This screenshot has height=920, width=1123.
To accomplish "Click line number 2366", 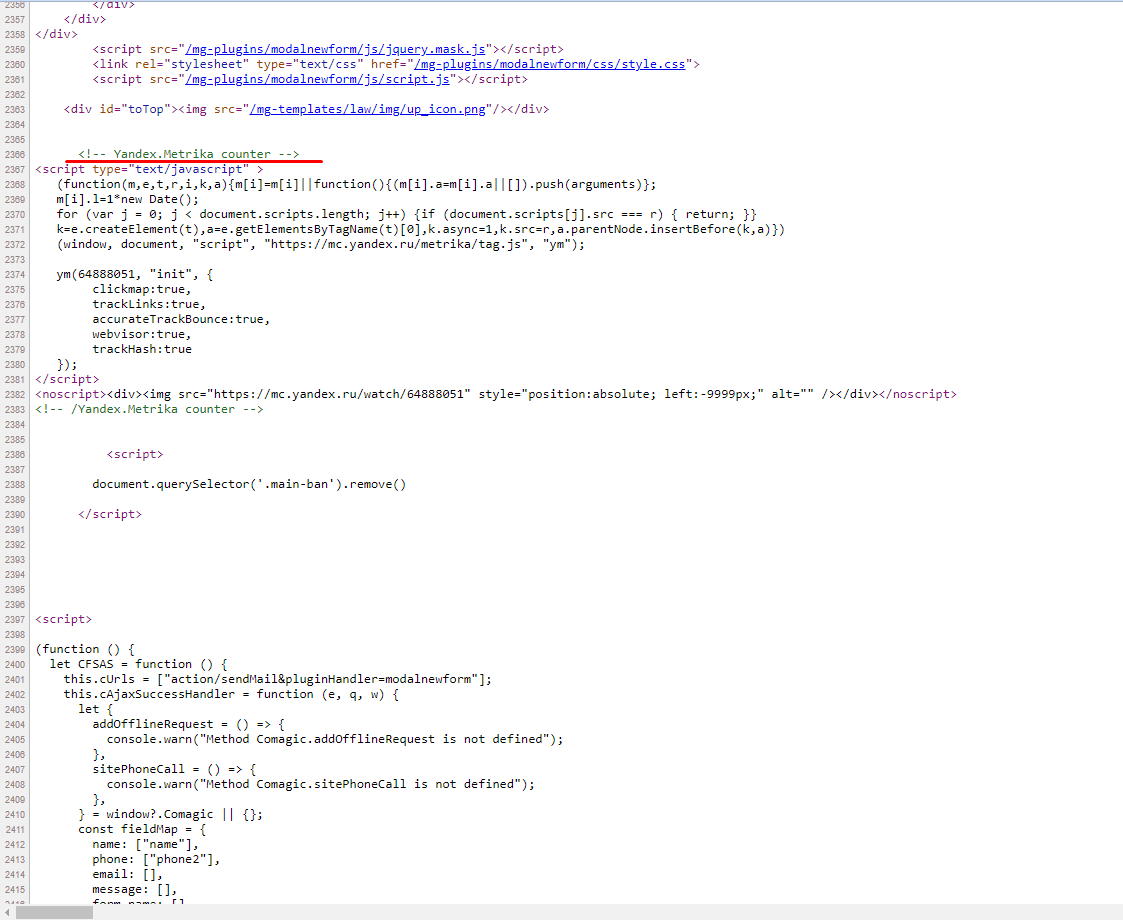I will coord(14,155).
